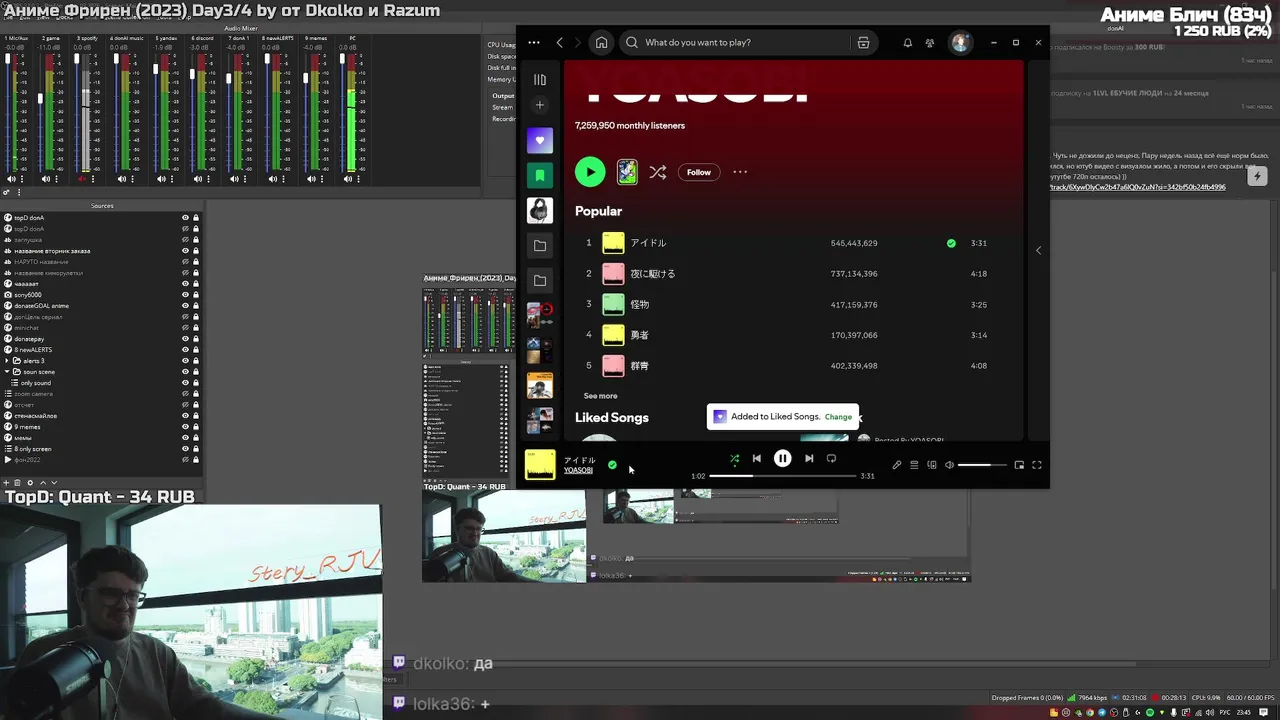The image size is (1280, 720).
Task: Open Spotify profile avatar menu
Action: pos(960,43)
